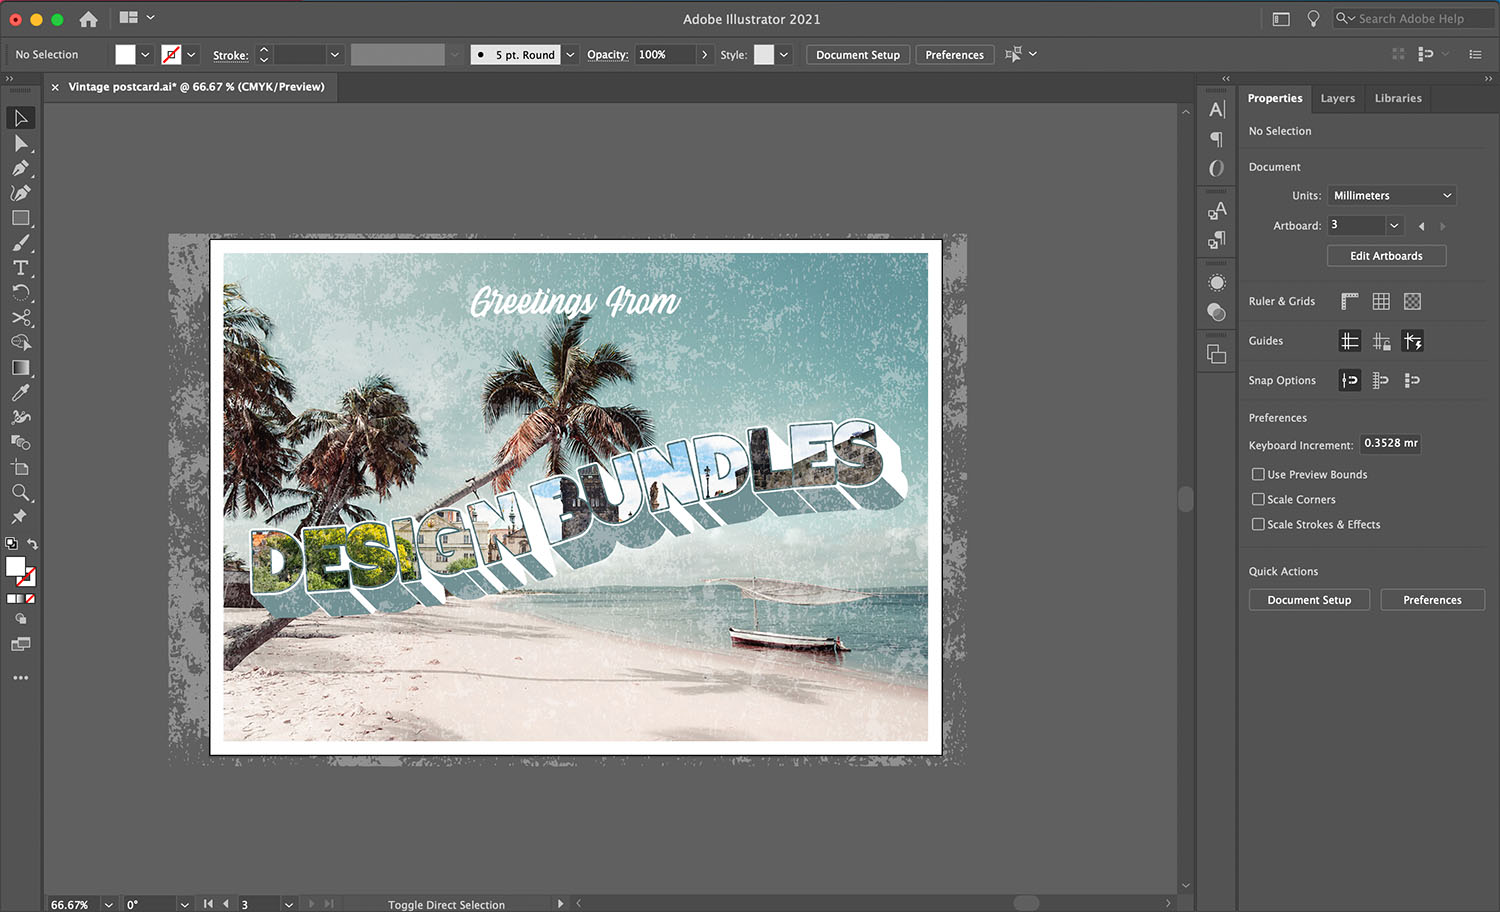Open the Units Millimeters dropdown
Screen dimensions: 1500x912
1392,196
